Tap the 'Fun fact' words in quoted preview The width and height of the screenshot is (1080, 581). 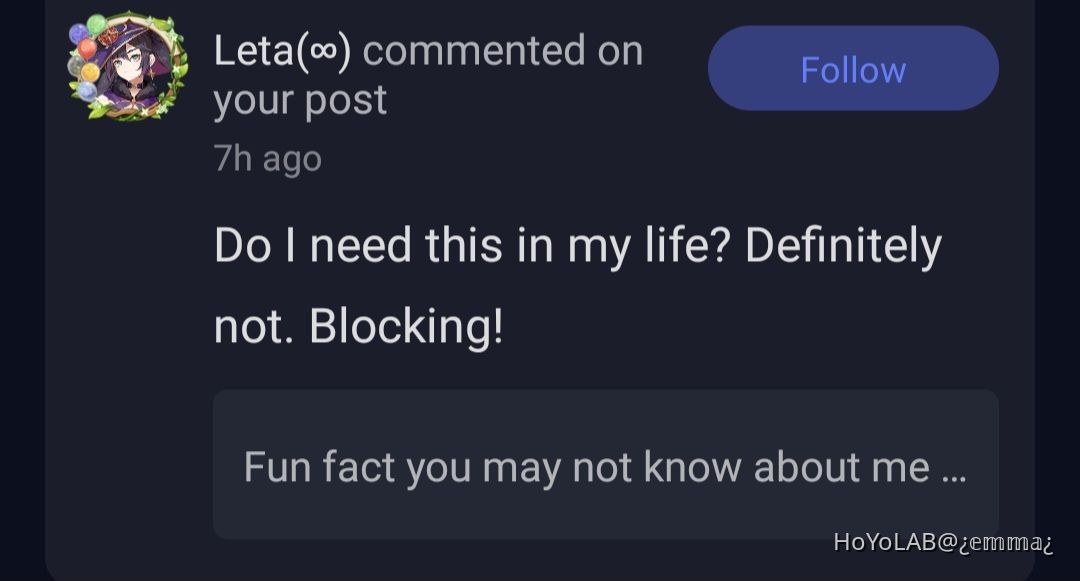coord(319,467)
